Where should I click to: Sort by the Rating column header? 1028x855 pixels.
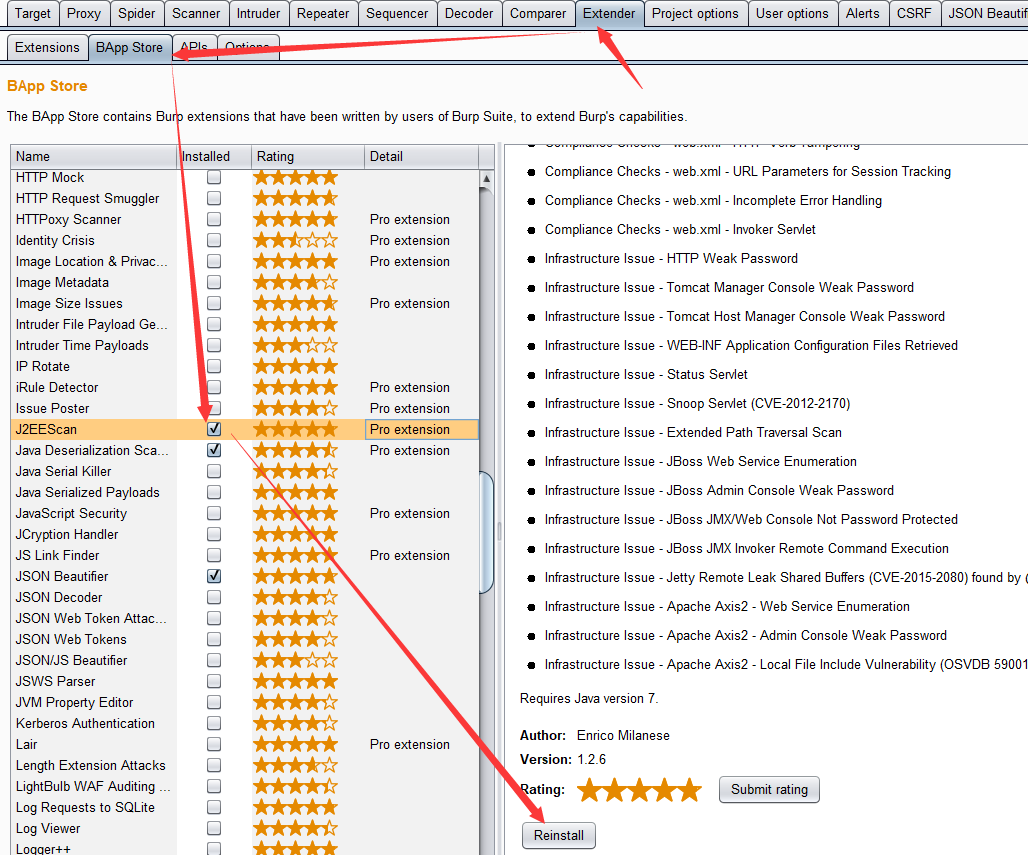[307, 156]
